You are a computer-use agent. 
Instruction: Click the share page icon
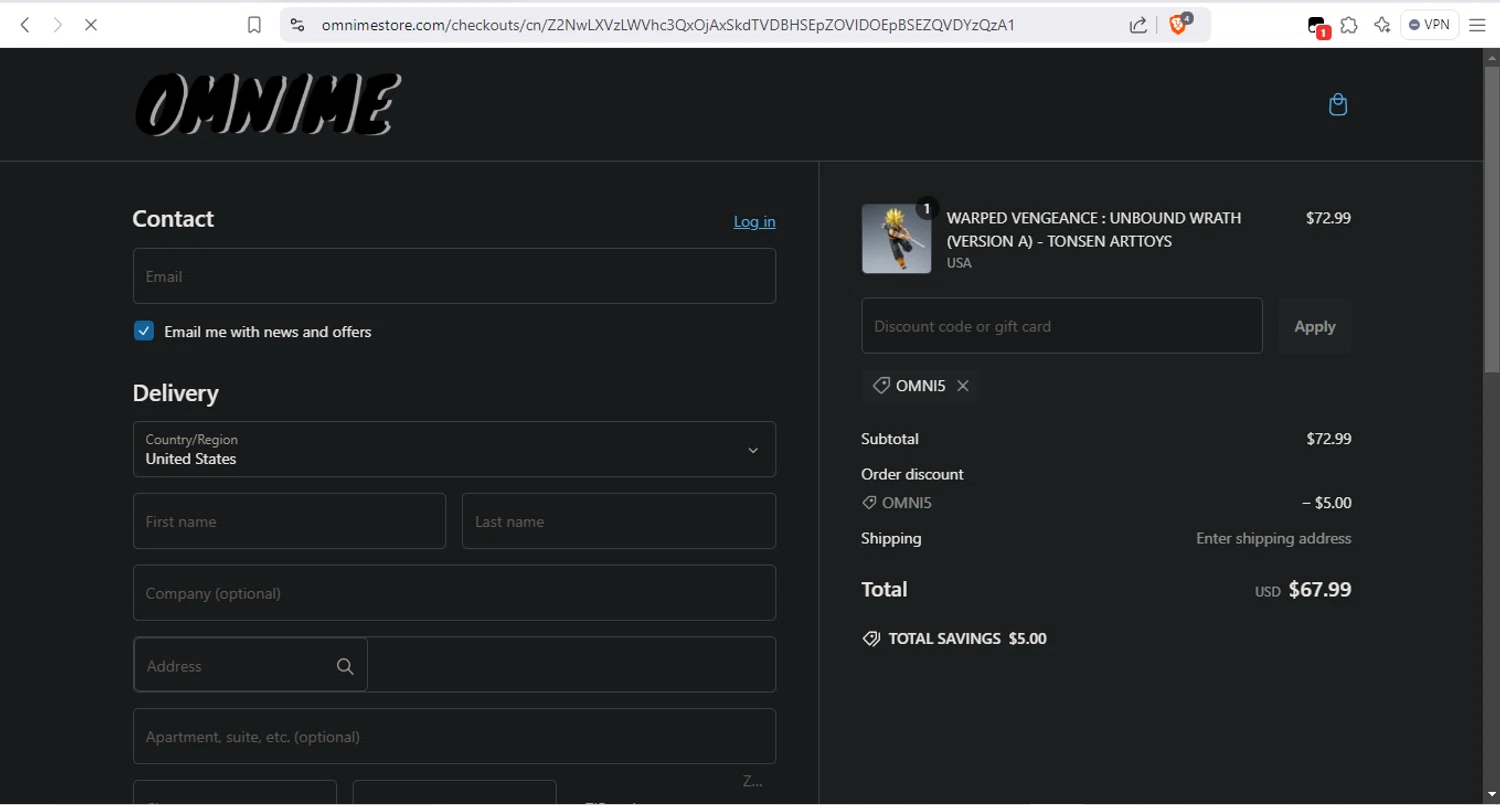pyautogui.click(x=1138, y=25)
